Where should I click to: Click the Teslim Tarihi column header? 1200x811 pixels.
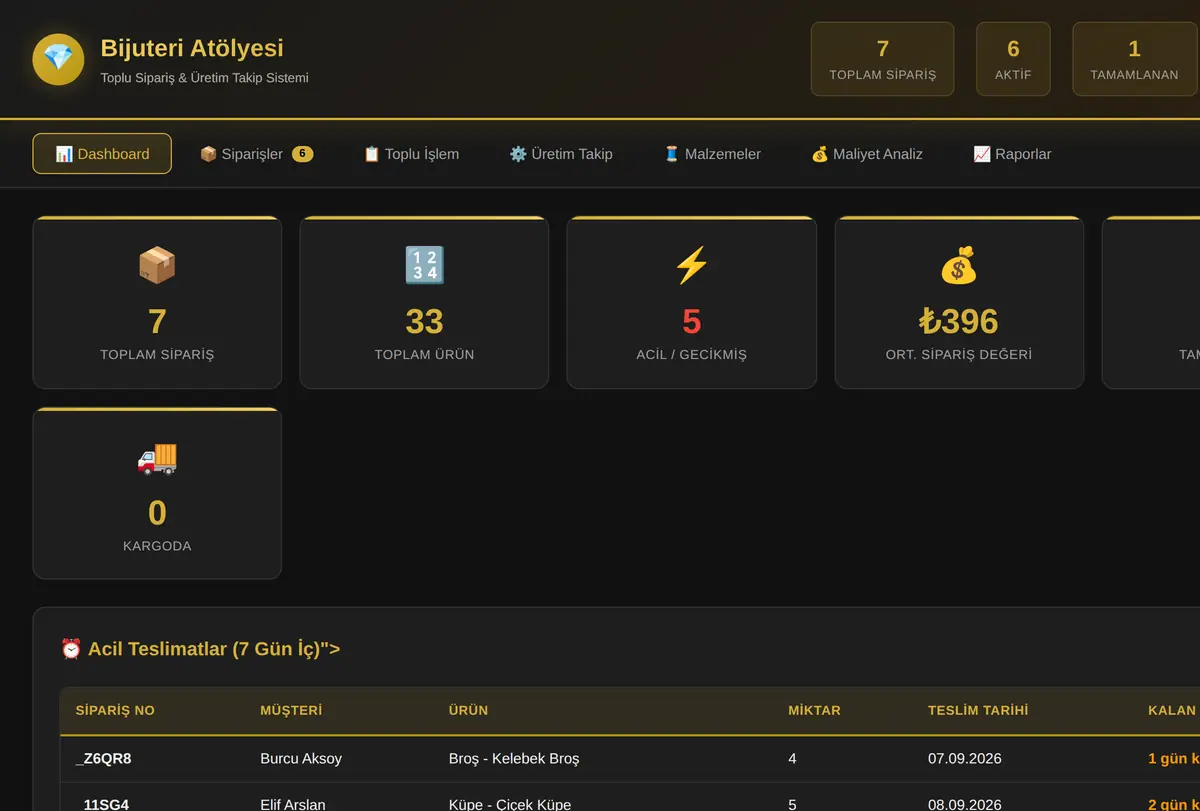[978, 710]
